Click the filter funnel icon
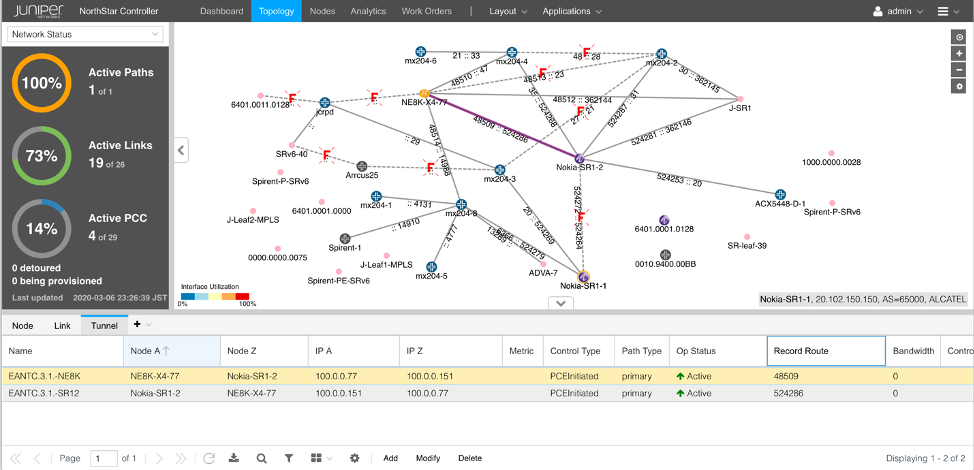Viewport: 974px width, 470px height. tap(288, 458)
